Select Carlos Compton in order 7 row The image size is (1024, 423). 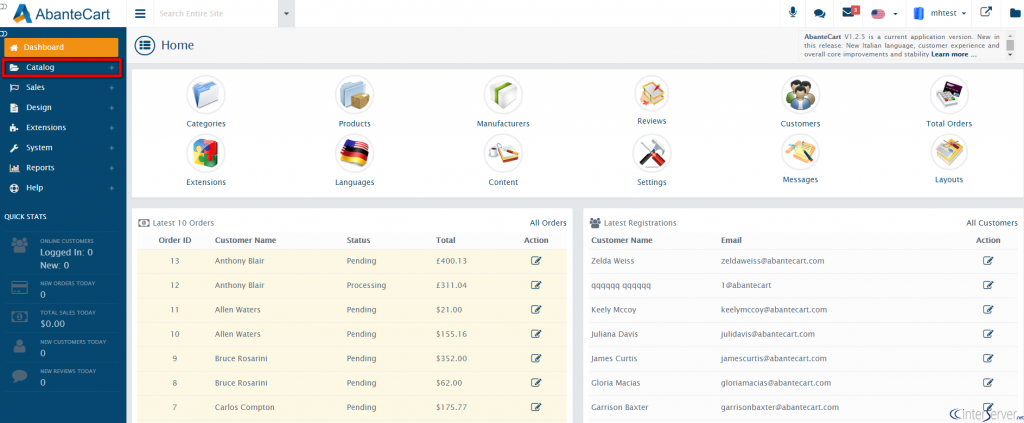(x=244, y=407)
